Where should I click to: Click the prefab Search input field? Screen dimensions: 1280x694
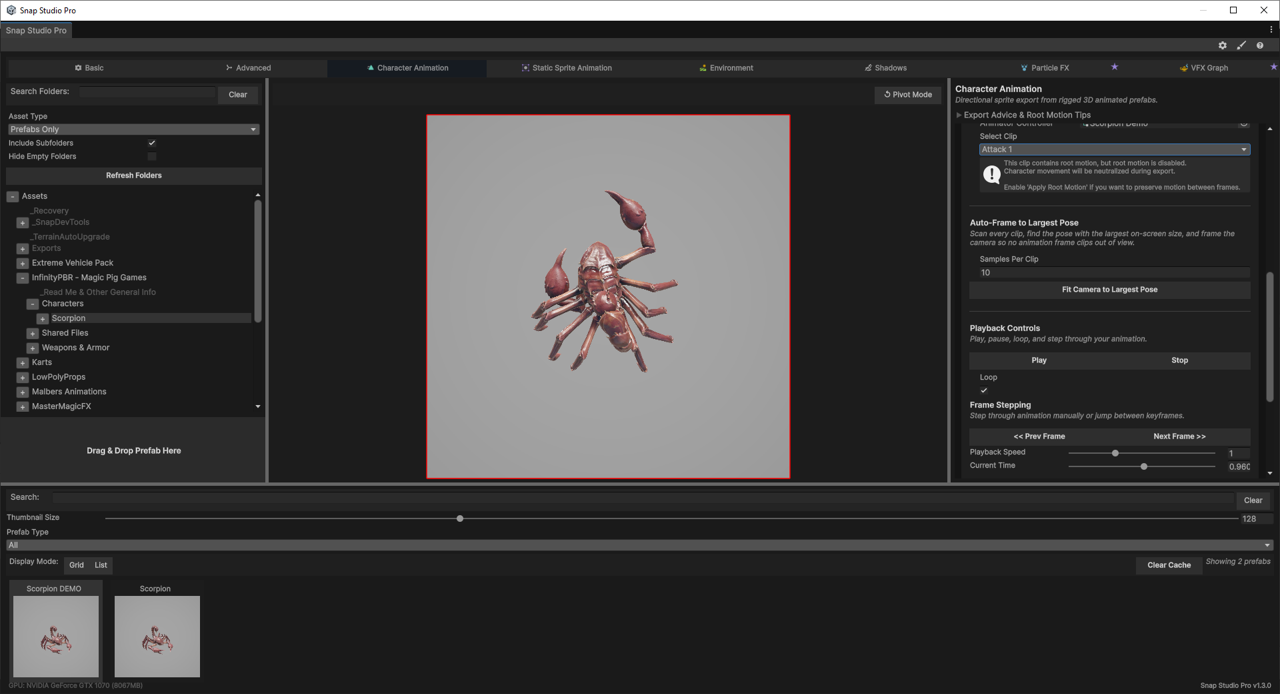click(644, 497)
